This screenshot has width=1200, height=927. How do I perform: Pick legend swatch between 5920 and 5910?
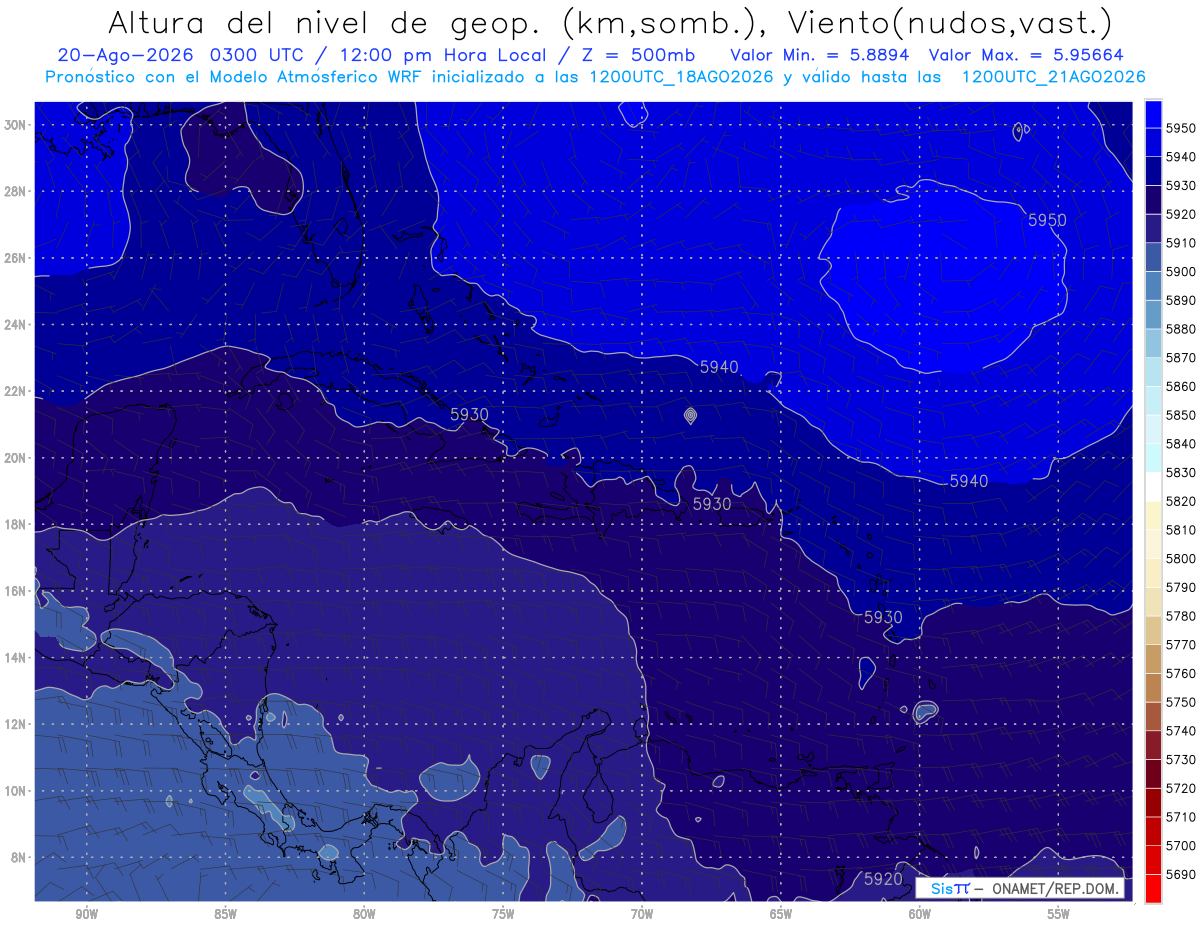pos(1153,229)
